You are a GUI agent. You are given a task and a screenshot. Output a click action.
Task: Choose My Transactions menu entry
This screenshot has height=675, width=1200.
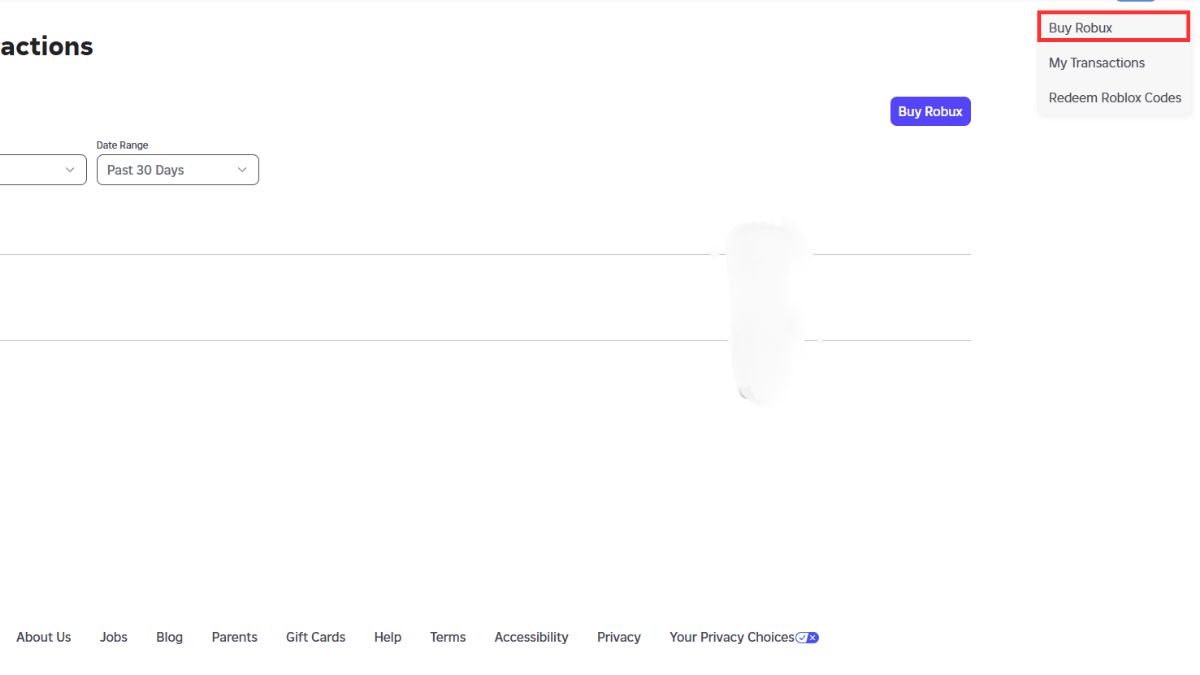(1096, 62)
